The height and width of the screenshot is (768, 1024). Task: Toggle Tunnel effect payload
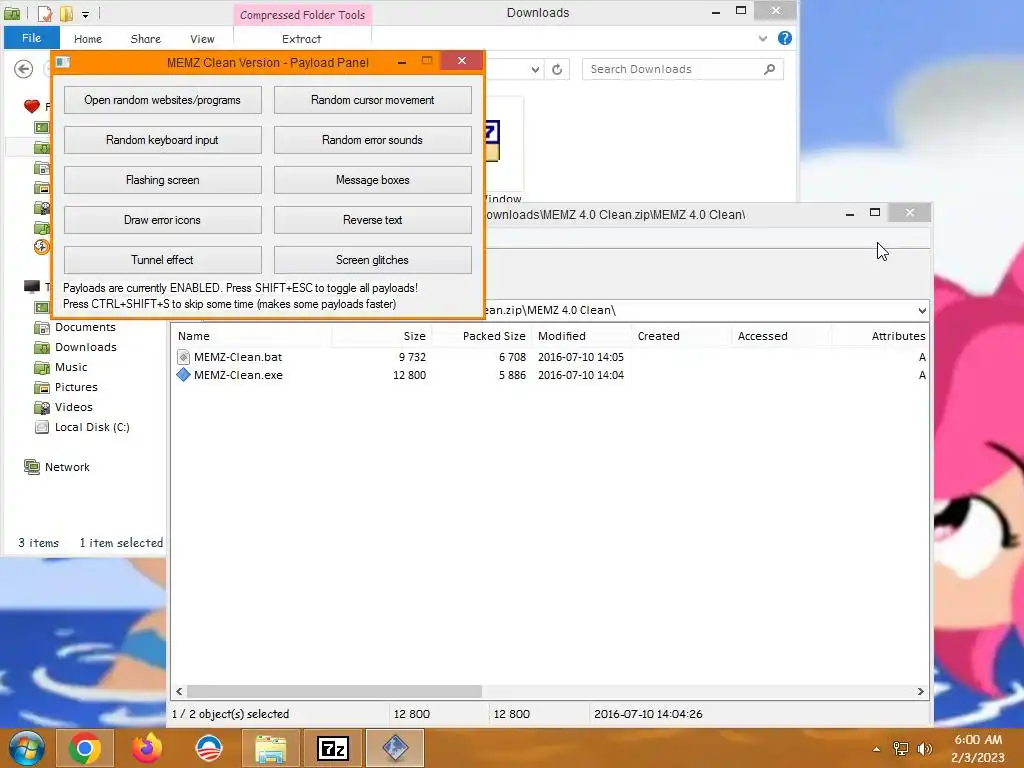tap(163, 260)
